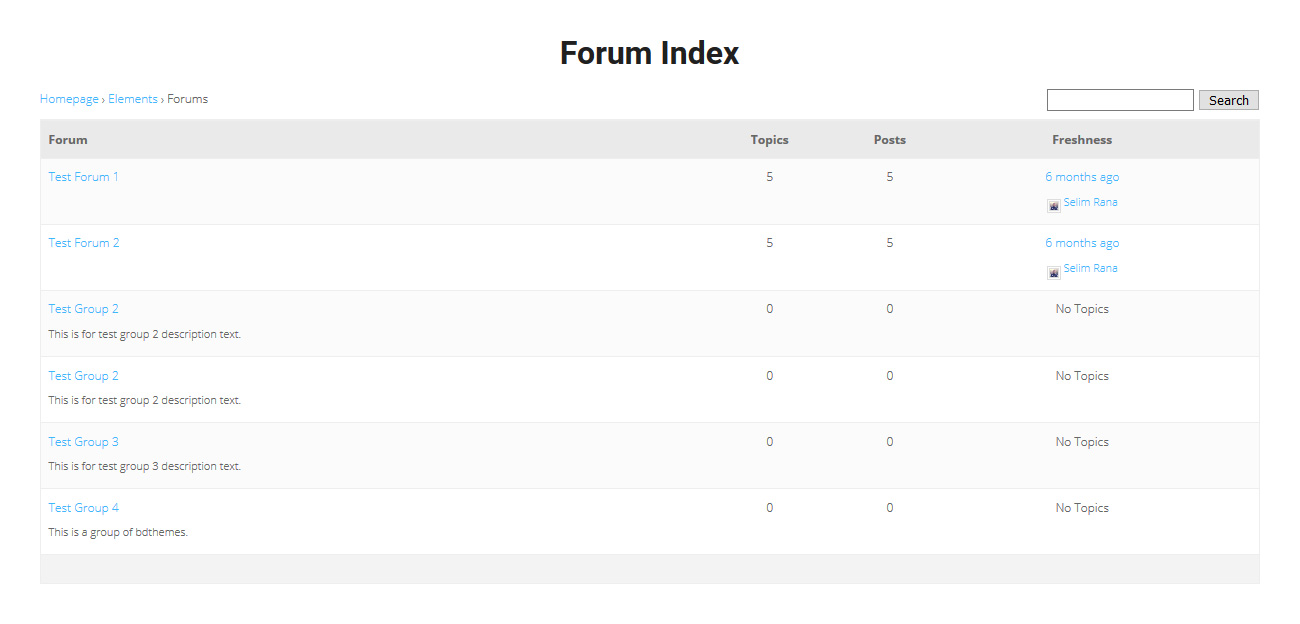Click Selim Rana's avatar in Test Forum 2 row
The height and width of the screenshot is (624, 1300).
(x=1053, y=272)
